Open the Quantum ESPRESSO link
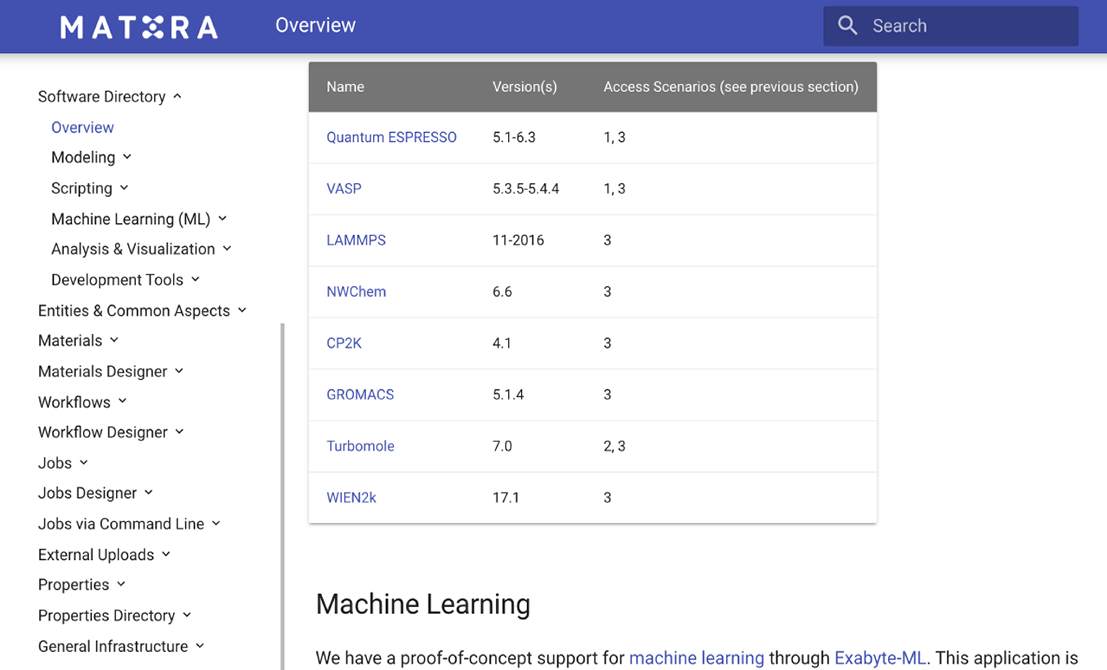Screen dimensions: 1107x670 pyautogui.click(x=391, y=137)
